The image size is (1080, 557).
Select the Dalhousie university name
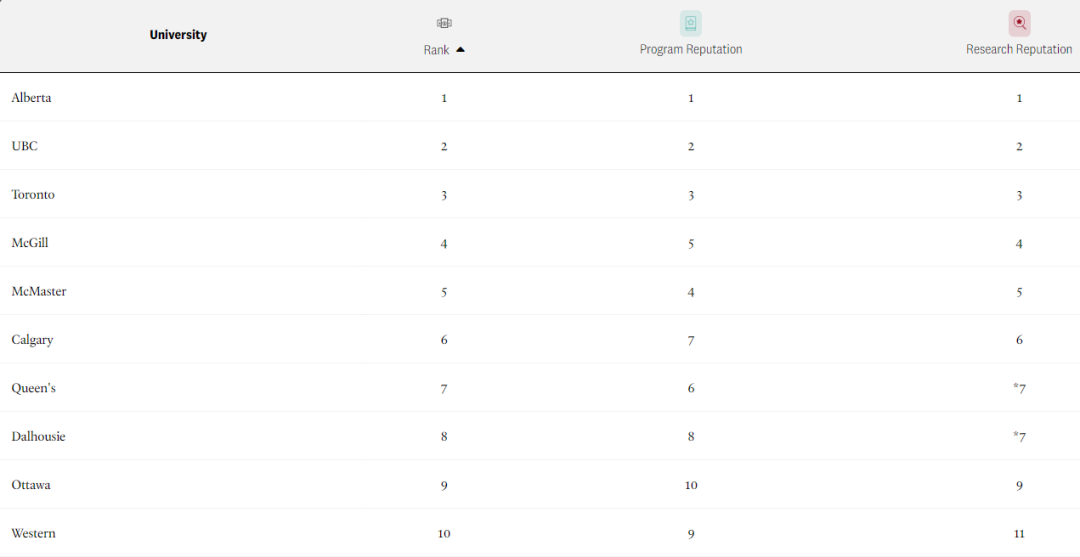(39, 437)
